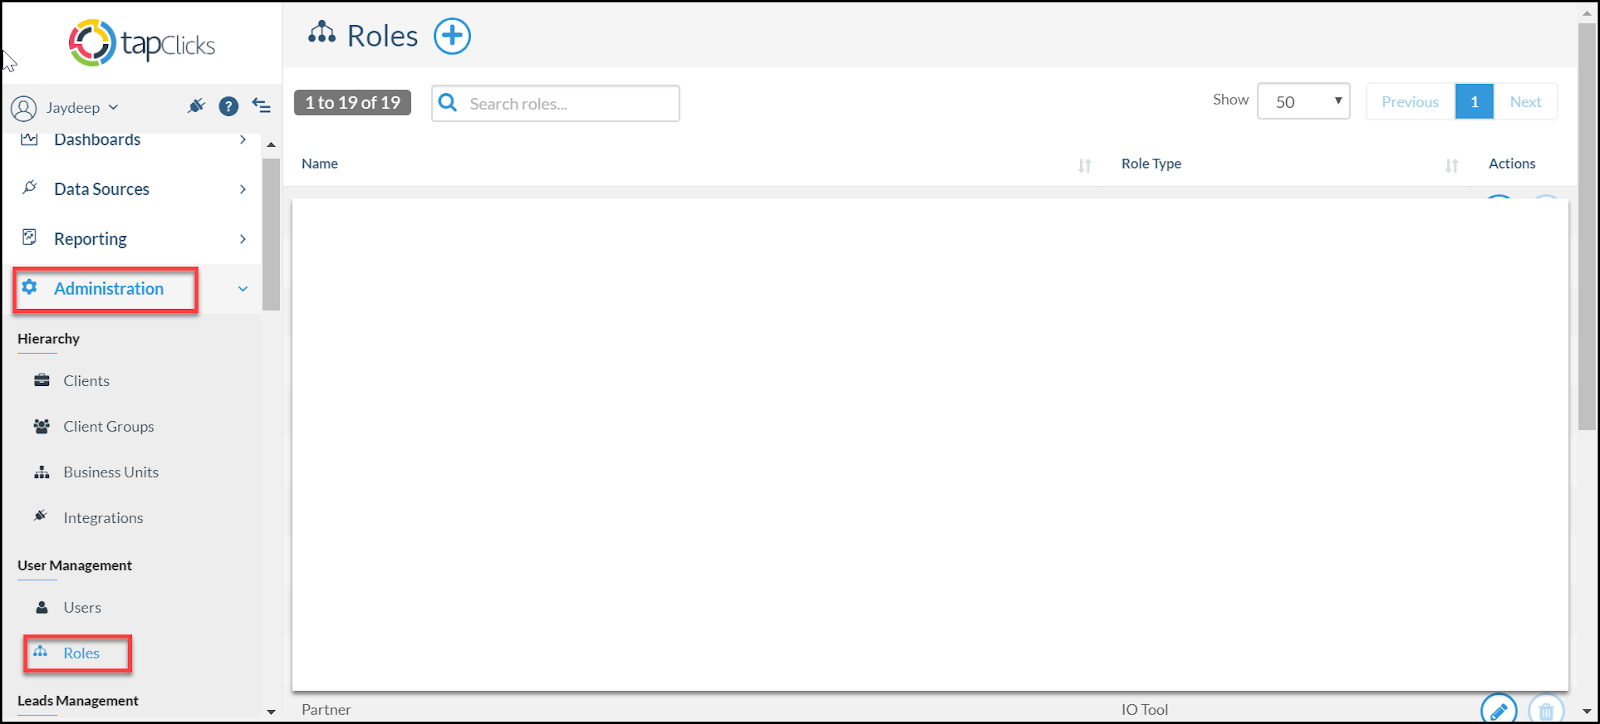Sort by Role Type column arrows
1600x724 pixels.
pos(1452,165)
